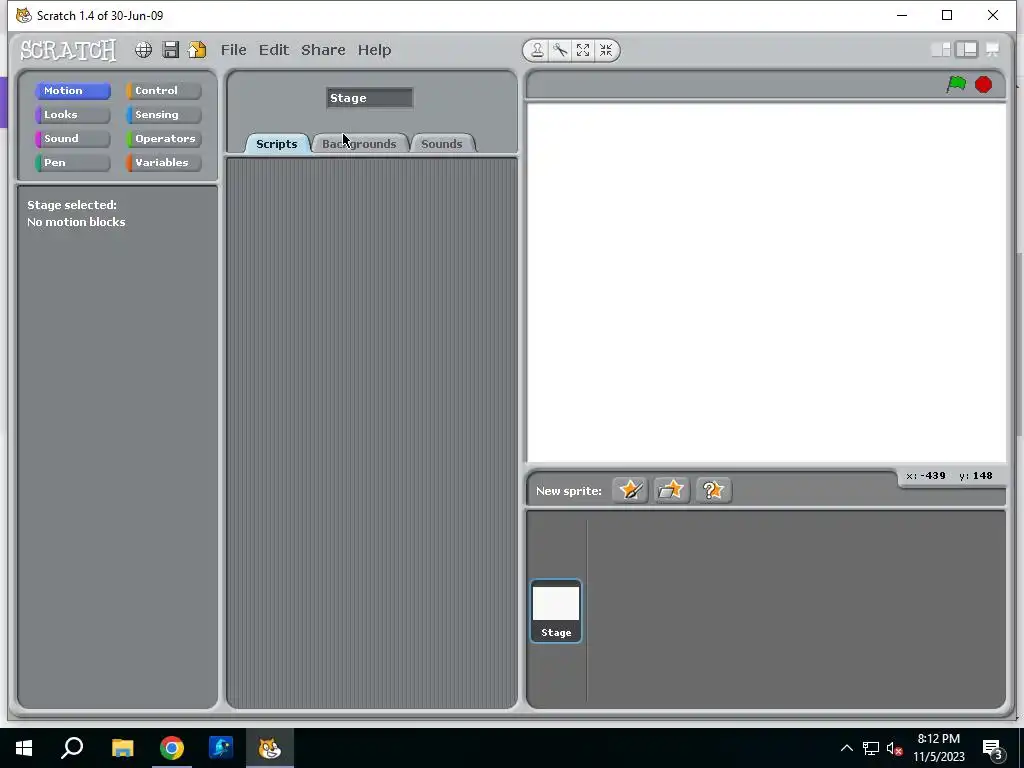Viewport: 1024px width, 768px height.
Task: Open the network status icon
Action: pyautogui.click(x=871, y=748)
